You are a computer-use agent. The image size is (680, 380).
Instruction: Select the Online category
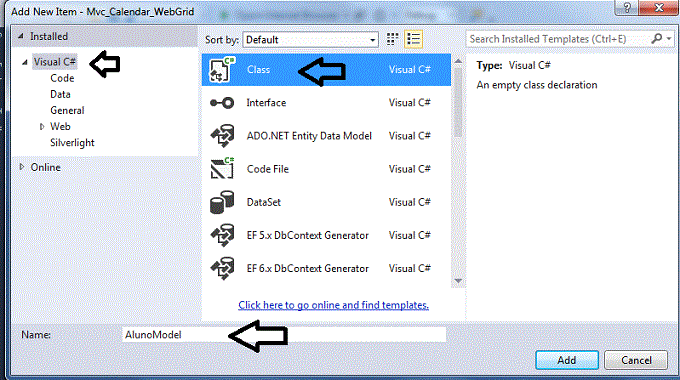(46, 167)
